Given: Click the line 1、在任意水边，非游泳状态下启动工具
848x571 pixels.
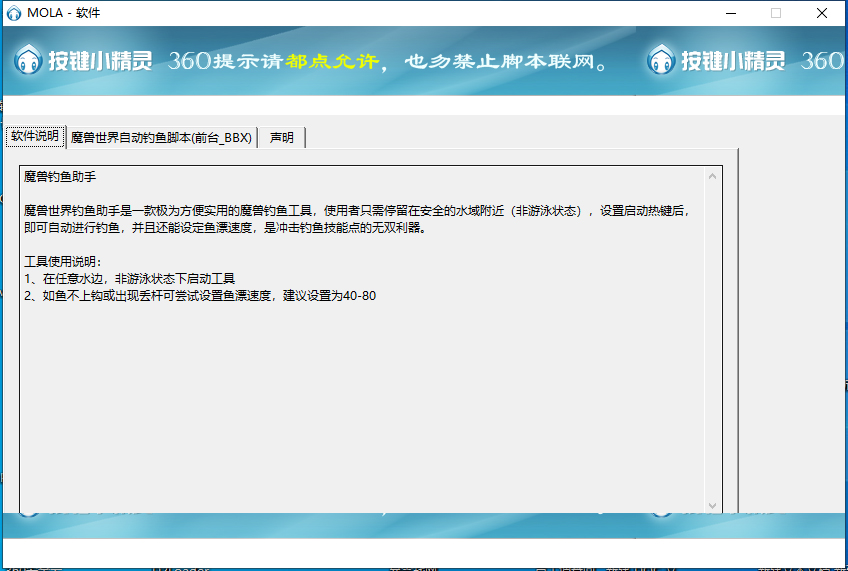Looking at the screenshot, I should coord(130,279).
